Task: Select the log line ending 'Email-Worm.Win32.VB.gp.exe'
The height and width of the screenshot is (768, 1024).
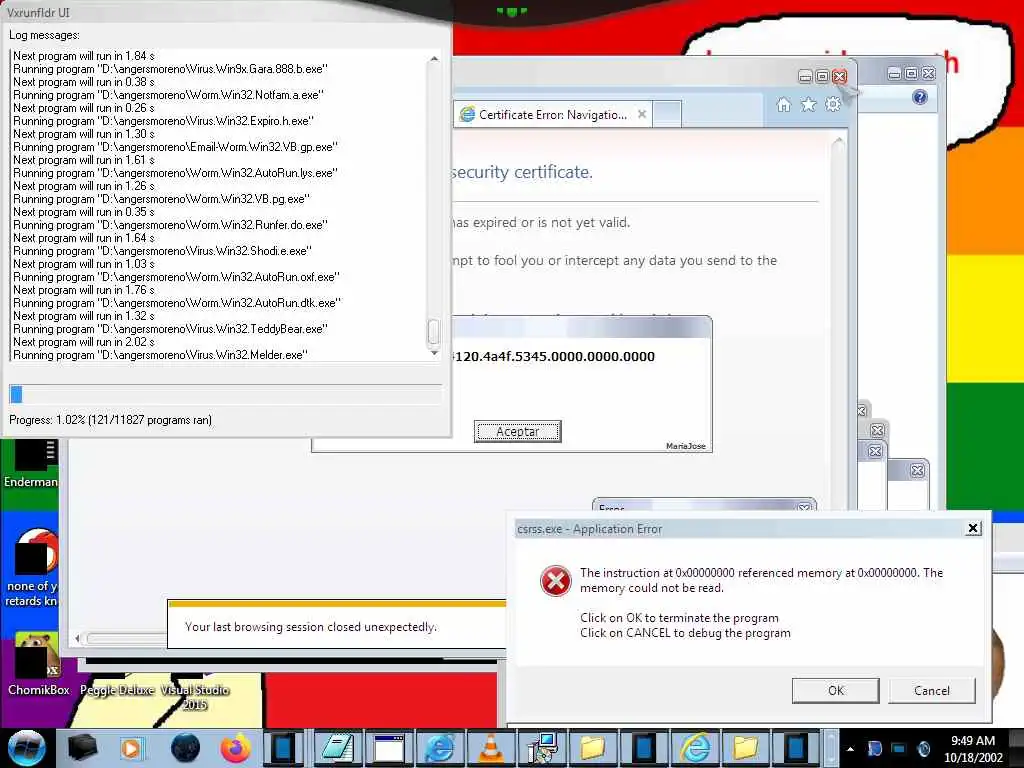Action: click(x=176, y=147)
